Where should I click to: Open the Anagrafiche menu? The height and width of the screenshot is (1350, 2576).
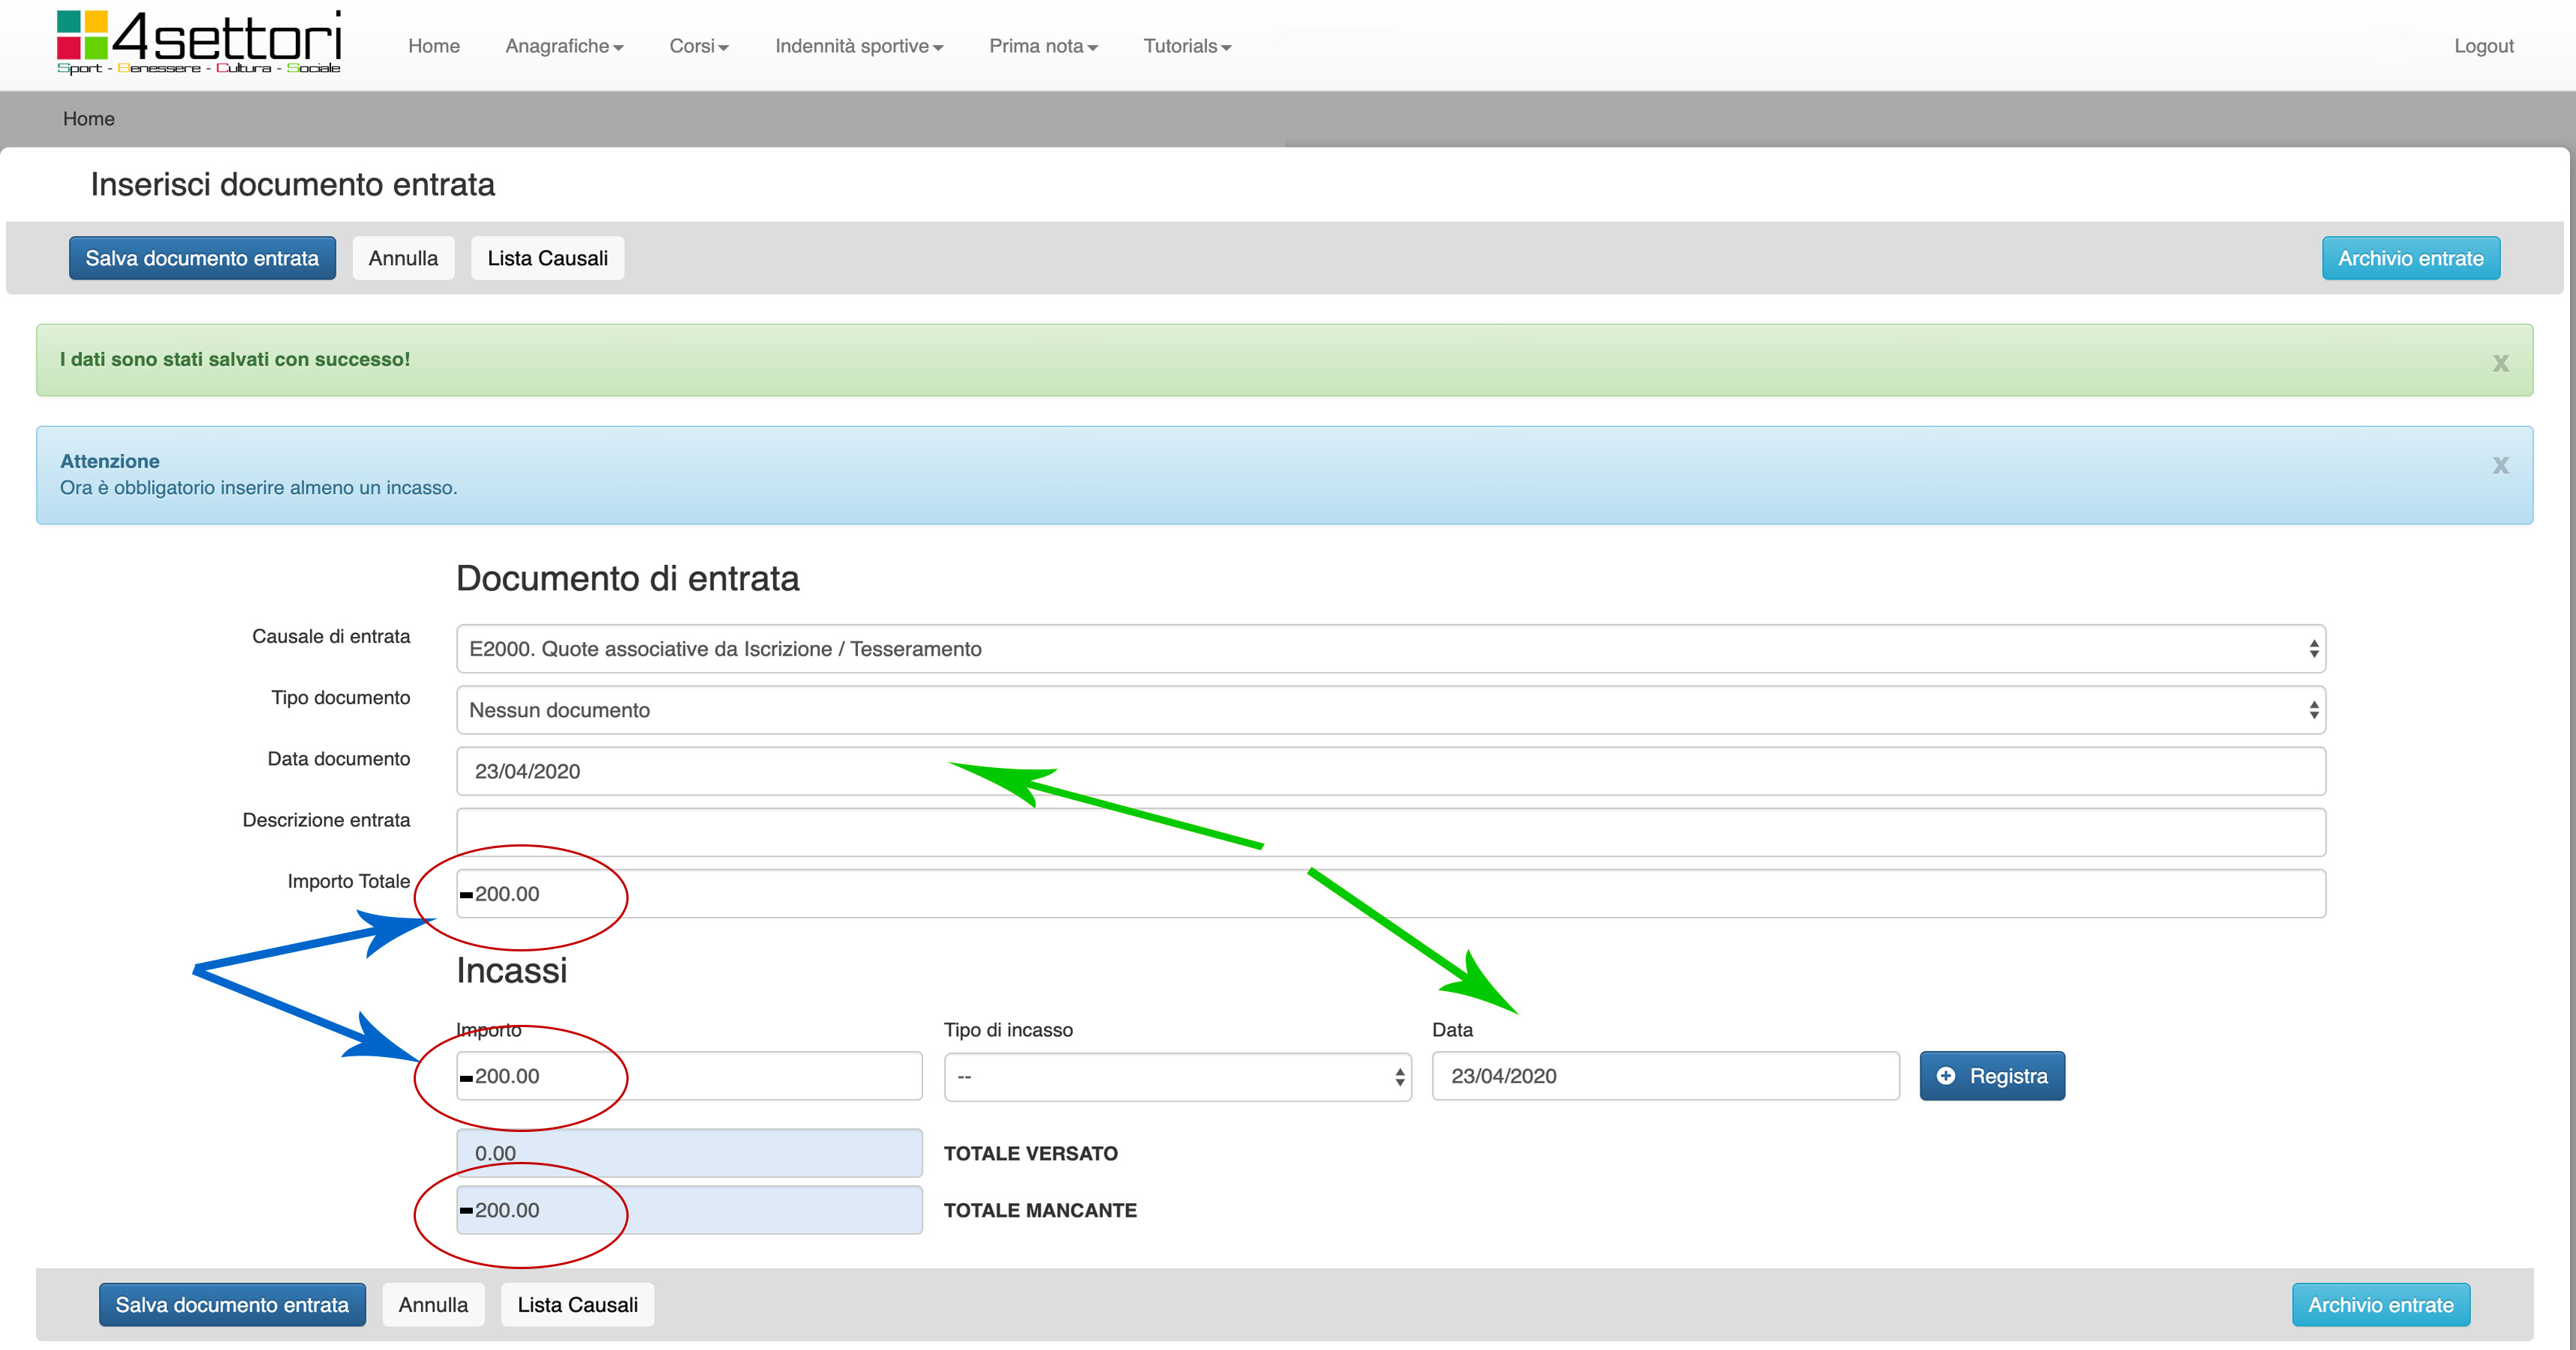click(564, 46)
